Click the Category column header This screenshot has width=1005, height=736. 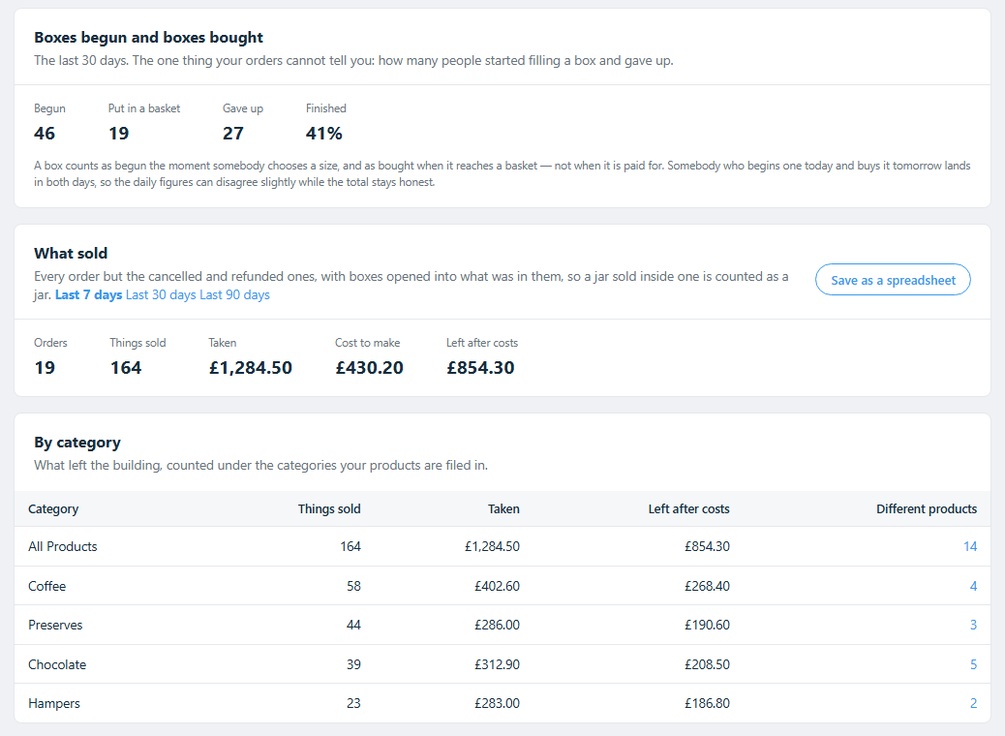tap(53, 509)
